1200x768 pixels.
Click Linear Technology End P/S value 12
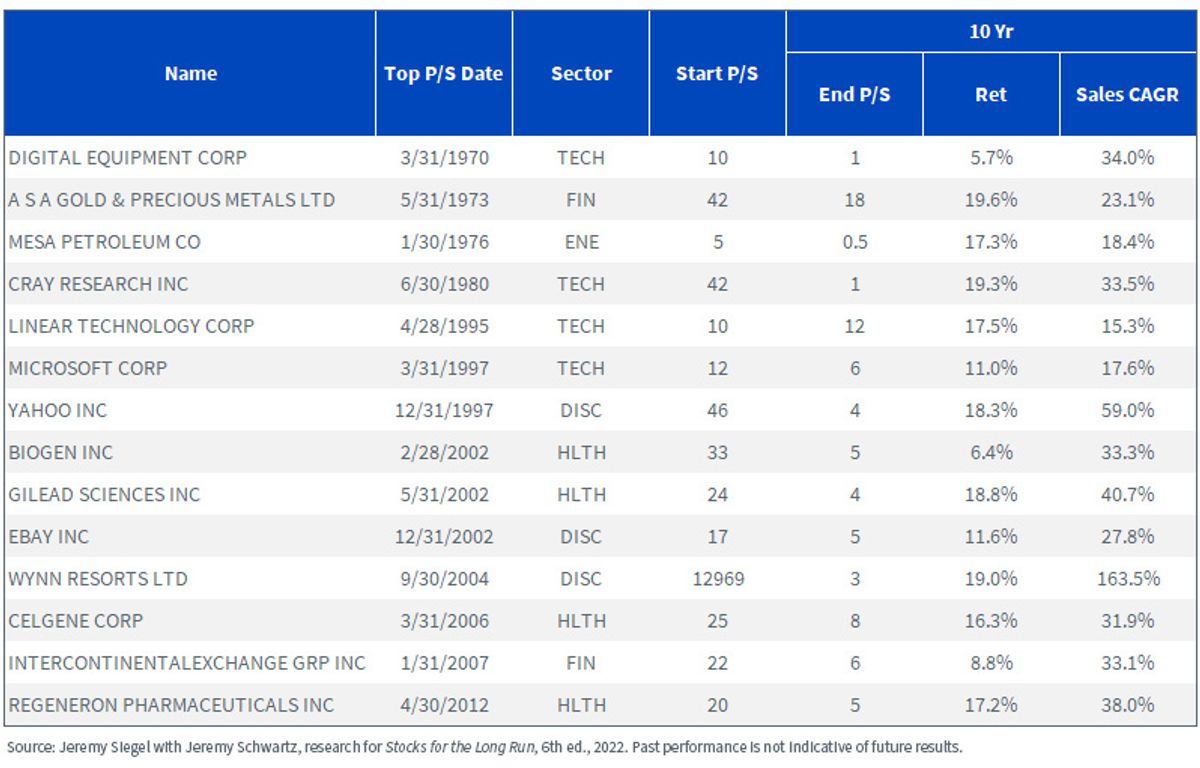[854, 326]
